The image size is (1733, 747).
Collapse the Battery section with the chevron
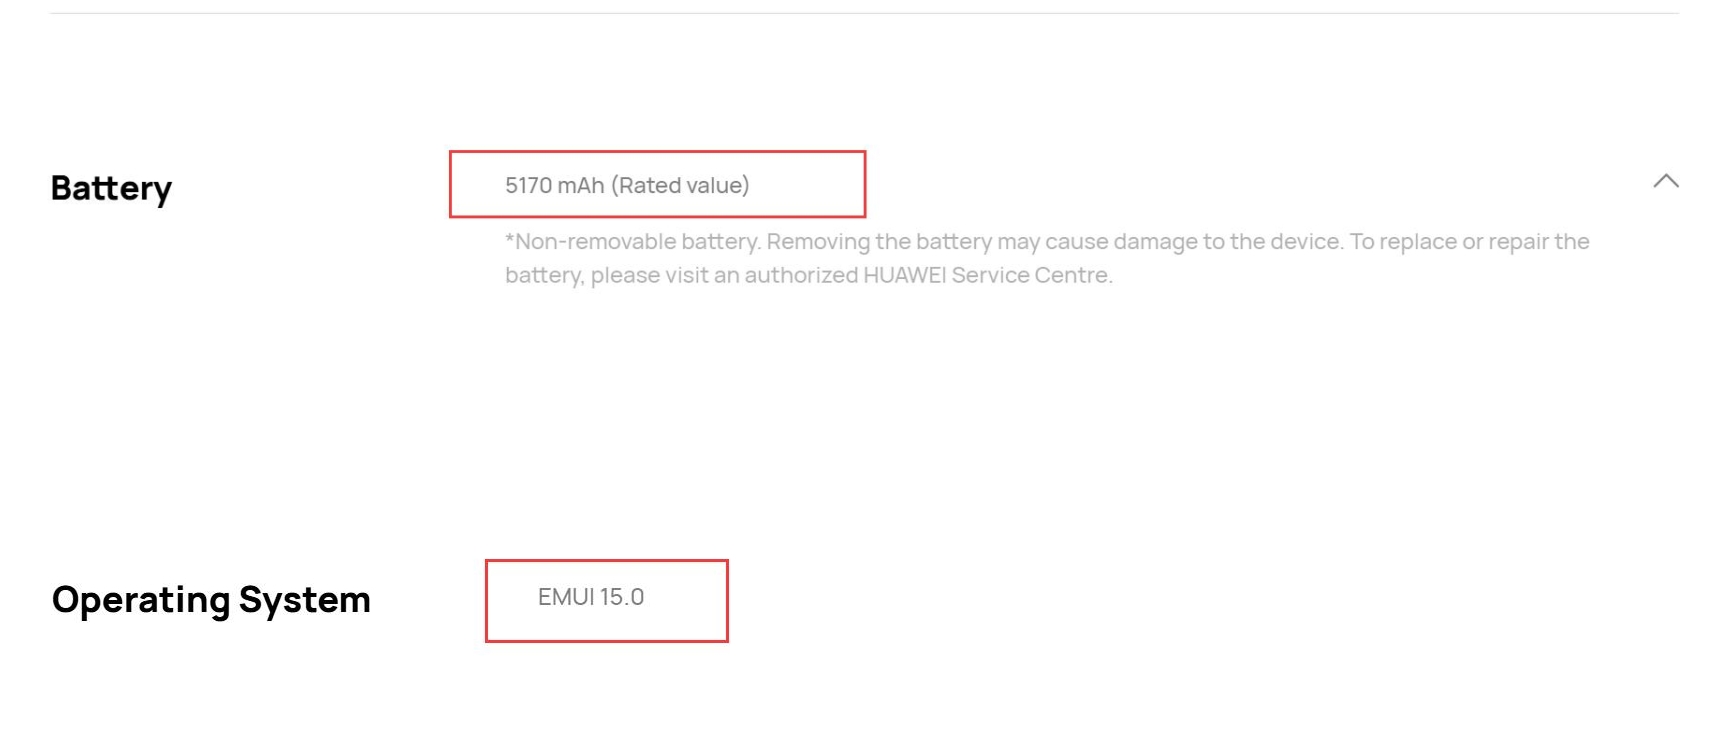click(x=1665, y=182)
